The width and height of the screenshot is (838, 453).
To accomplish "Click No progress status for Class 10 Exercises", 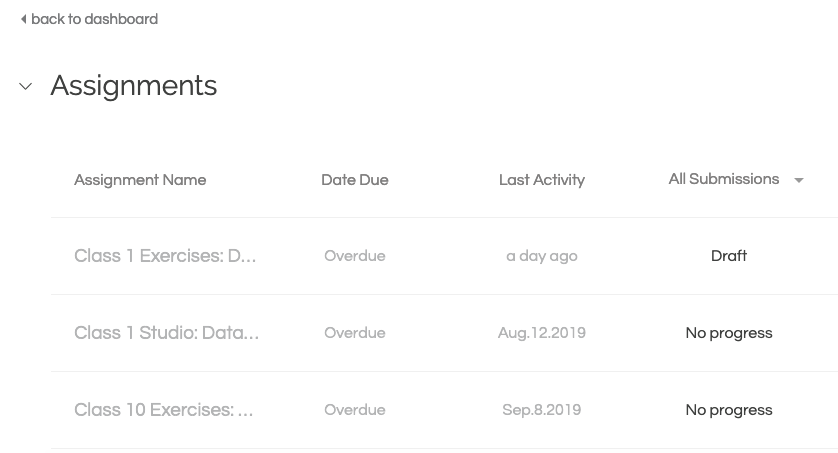I will pyautogui.click(x=729, y=410).
